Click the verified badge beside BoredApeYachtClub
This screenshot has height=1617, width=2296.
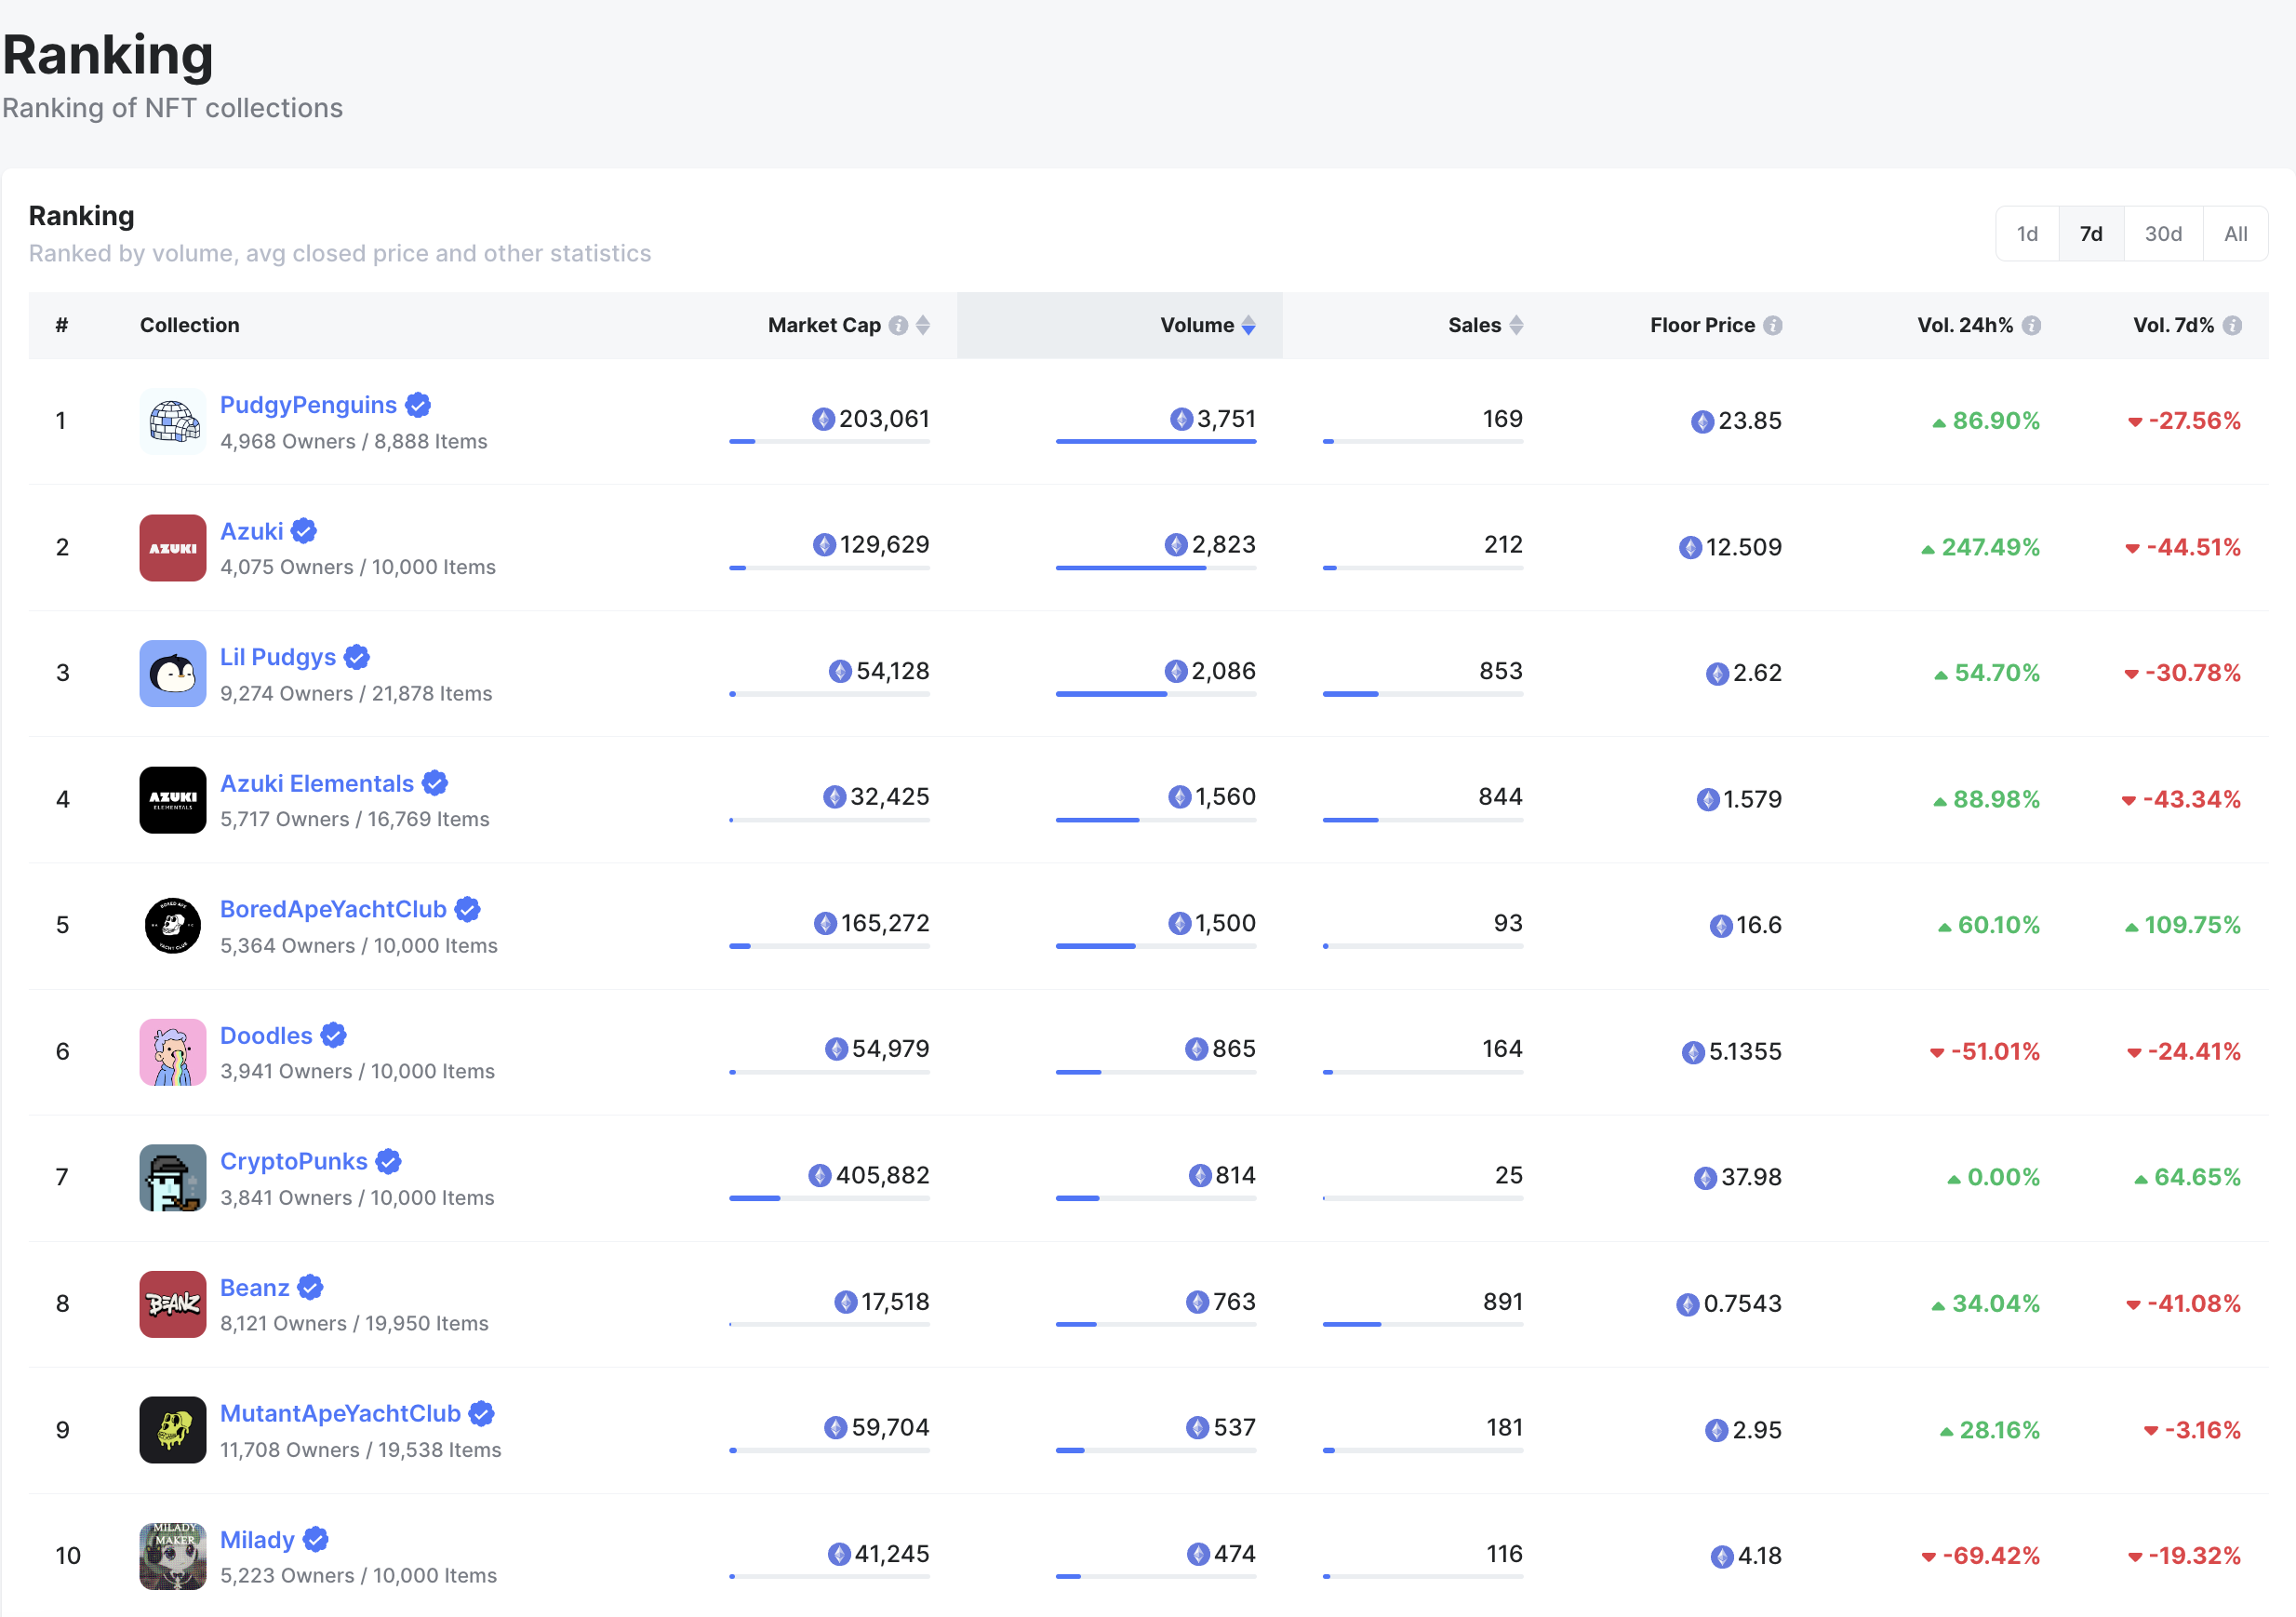tap(467, 909)
